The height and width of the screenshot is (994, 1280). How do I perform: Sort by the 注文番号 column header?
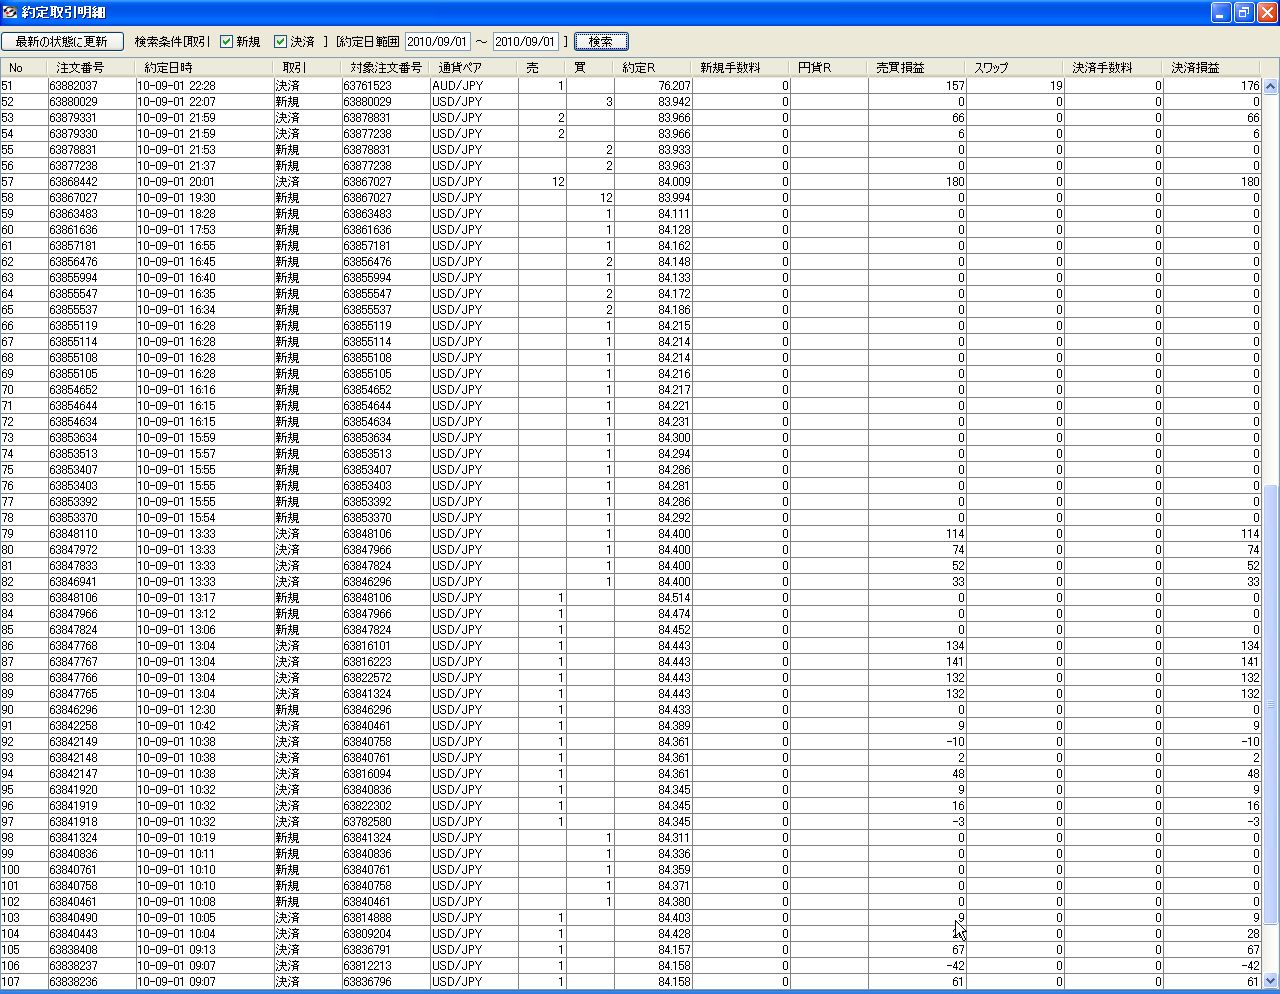[x=90, y=68]
